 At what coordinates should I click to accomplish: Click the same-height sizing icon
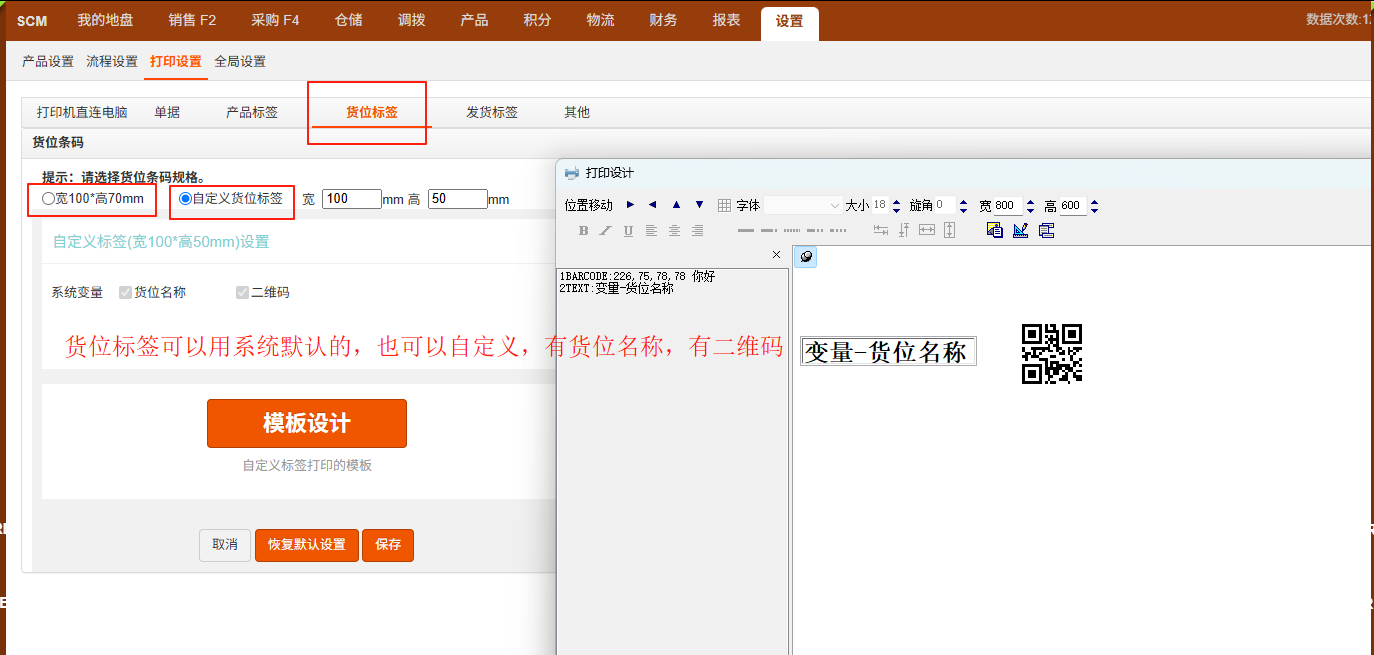coord(950,231)
